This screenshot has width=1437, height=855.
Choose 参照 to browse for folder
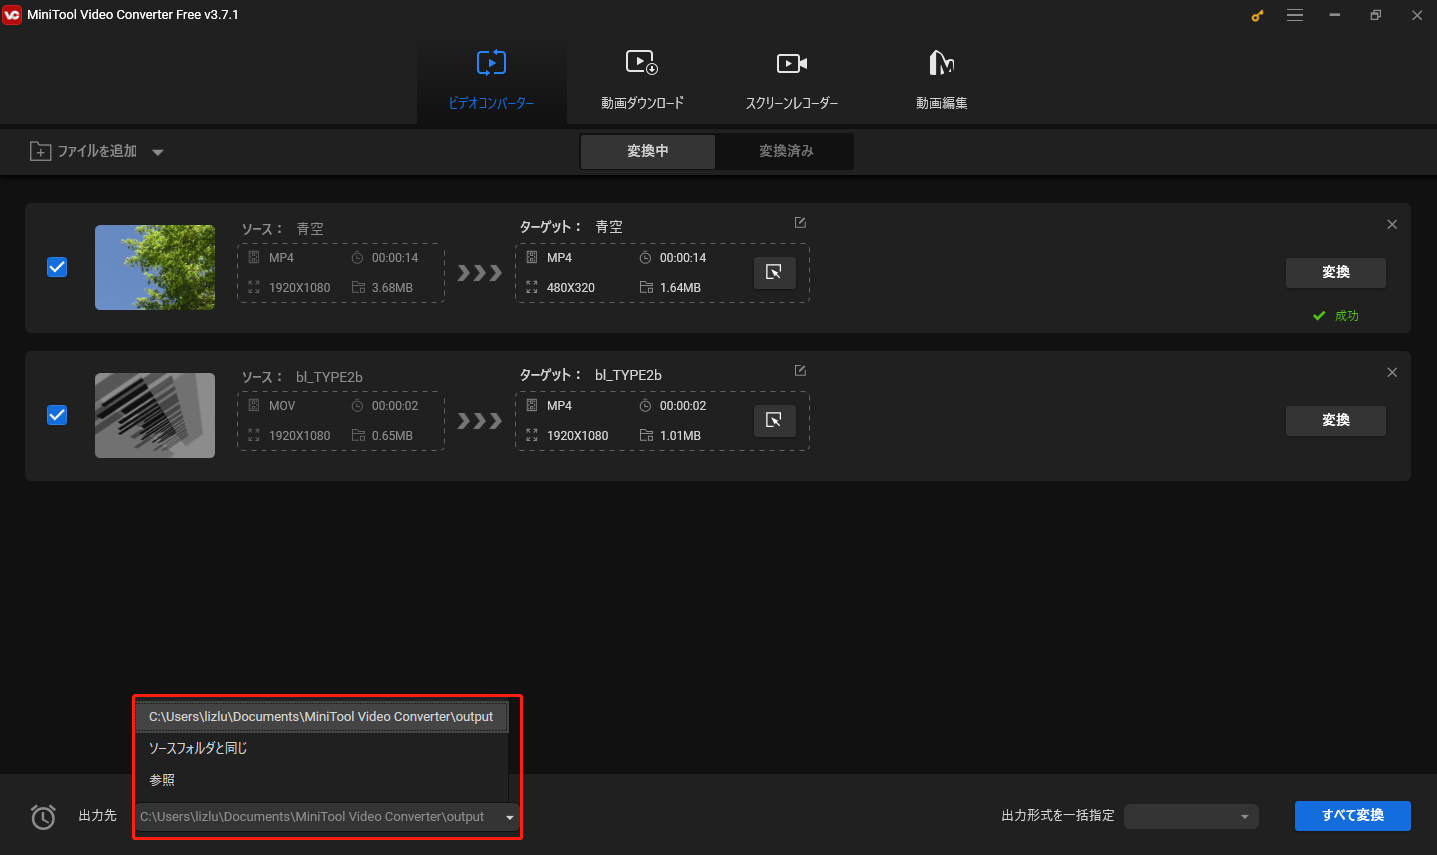[322, 780]
